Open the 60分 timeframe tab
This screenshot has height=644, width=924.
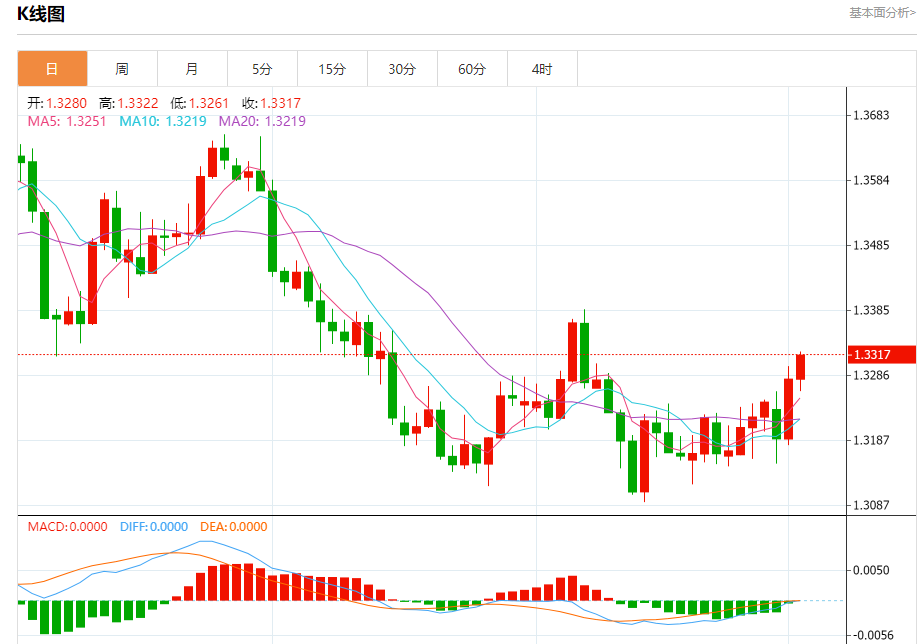pos(472,69)
